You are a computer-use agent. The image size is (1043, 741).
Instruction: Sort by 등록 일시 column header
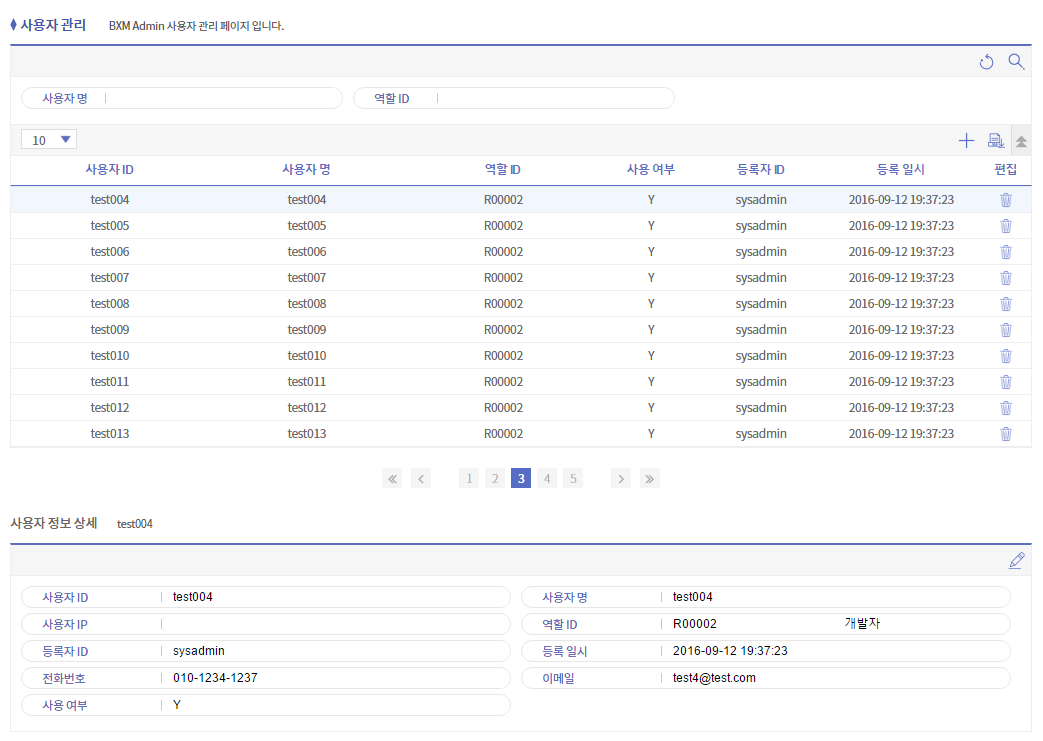901,170
